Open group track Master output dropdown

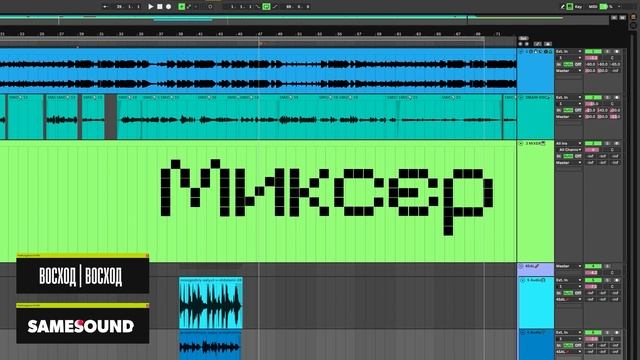569,266
